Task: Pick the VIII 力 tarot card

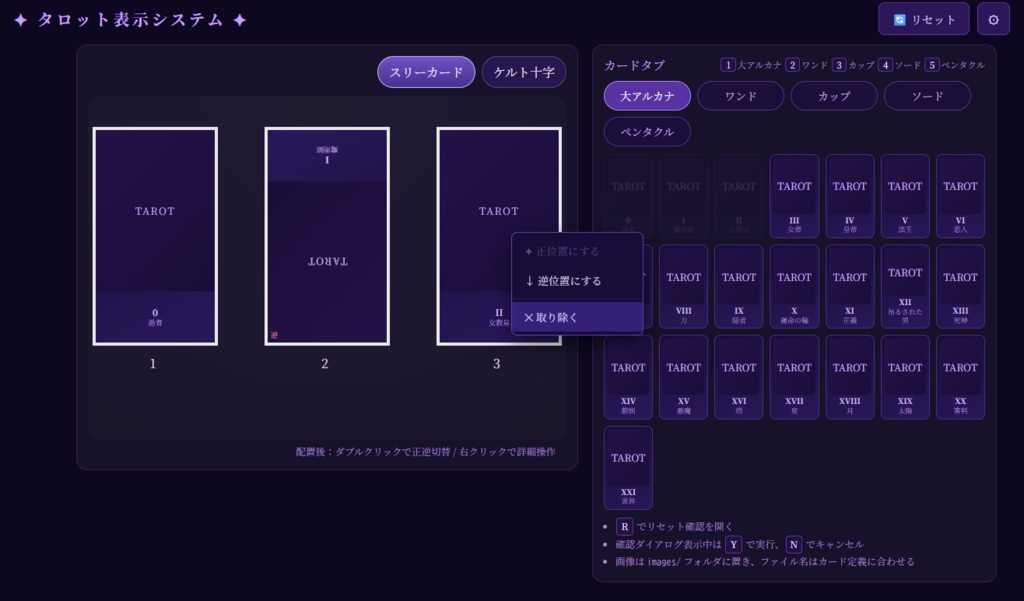Action: click(683, 286)
